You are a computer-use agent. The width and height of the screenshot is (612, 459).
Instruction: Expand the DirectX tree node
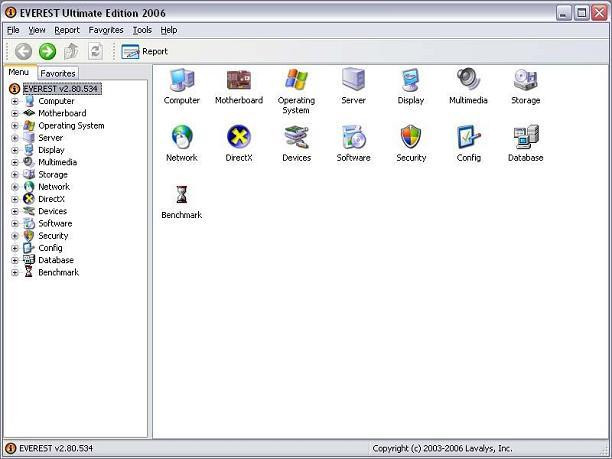tap(15, 199)
